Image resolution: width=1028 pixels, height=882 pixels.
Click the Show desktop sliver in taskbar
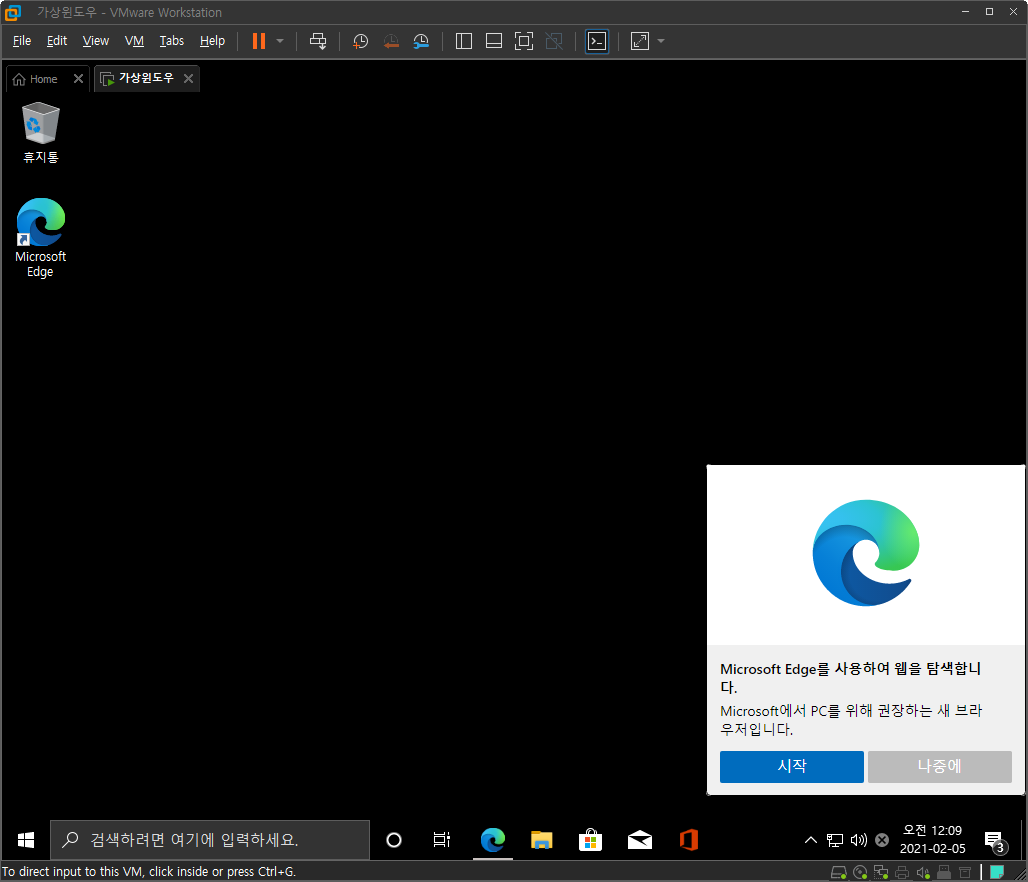1023,840
